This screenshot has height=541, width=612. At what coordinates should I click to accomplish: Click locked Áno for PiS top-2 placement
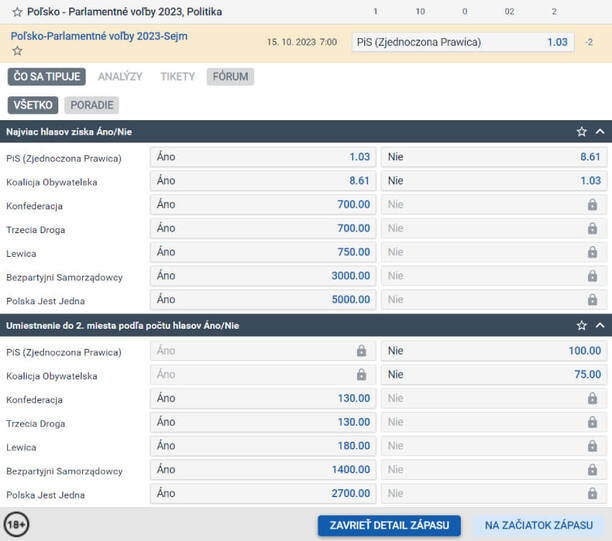(x=263, y=351)
